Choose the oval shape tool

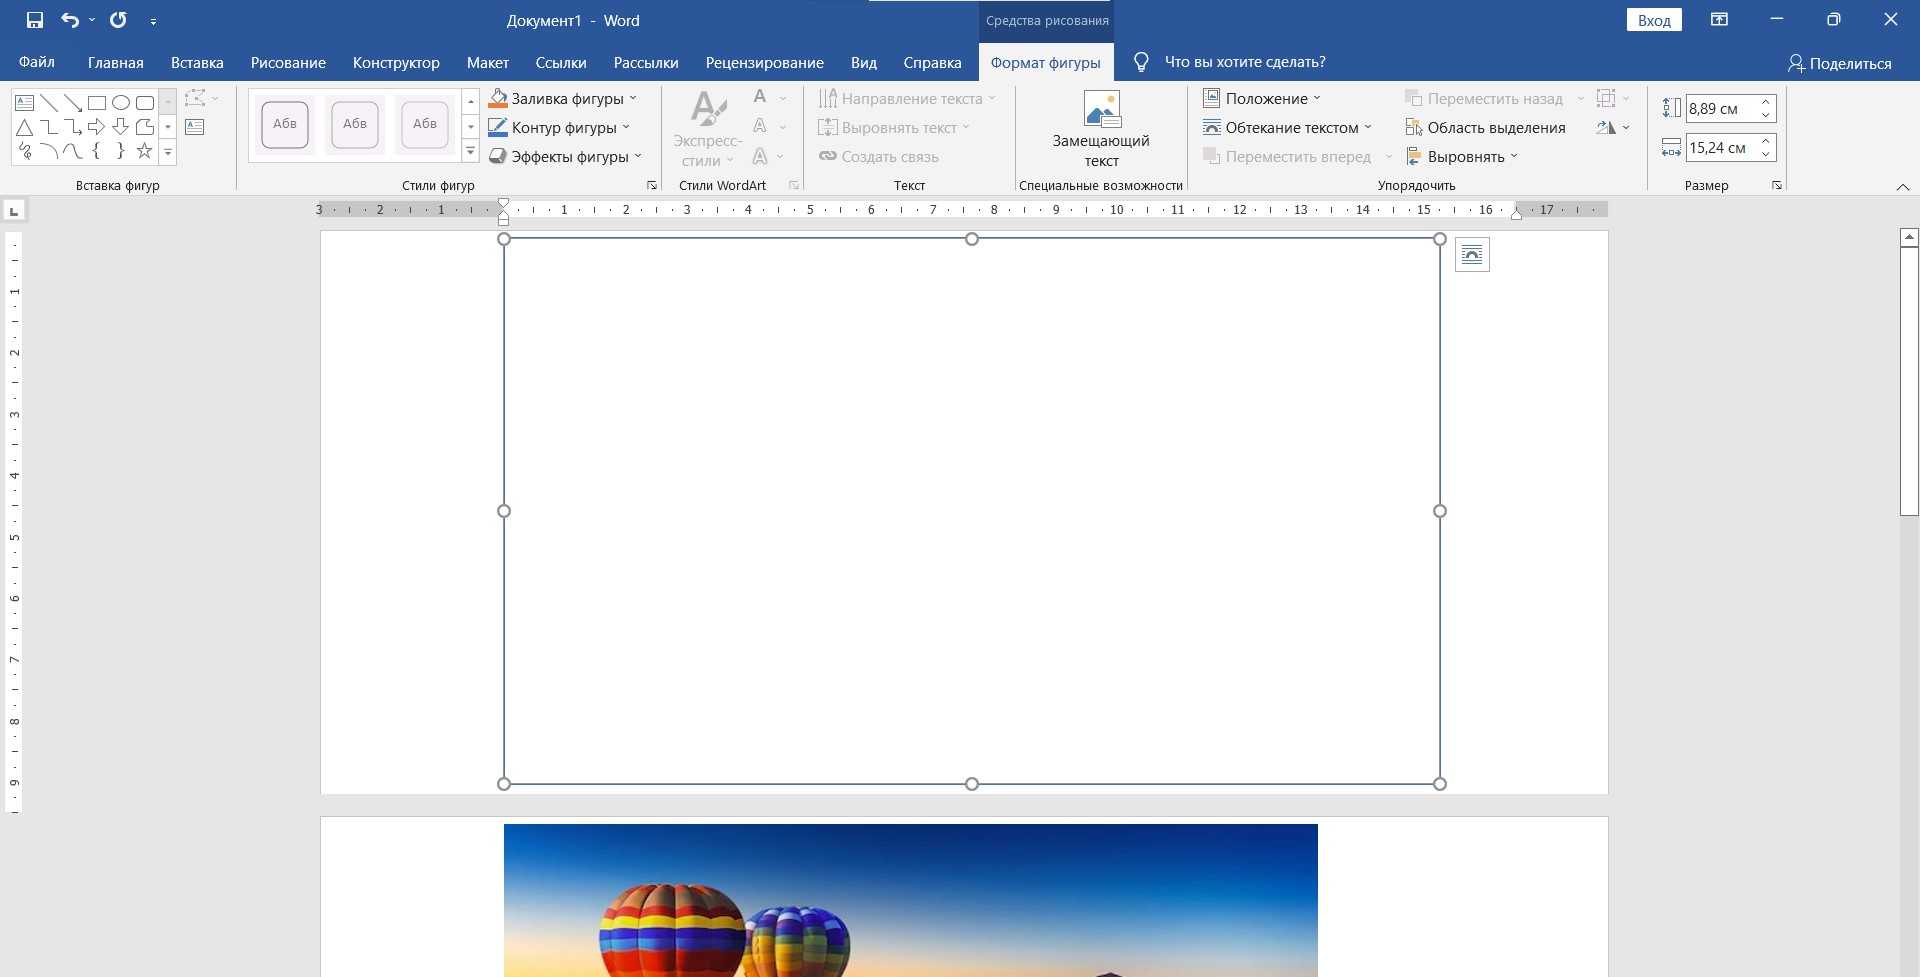121,103
